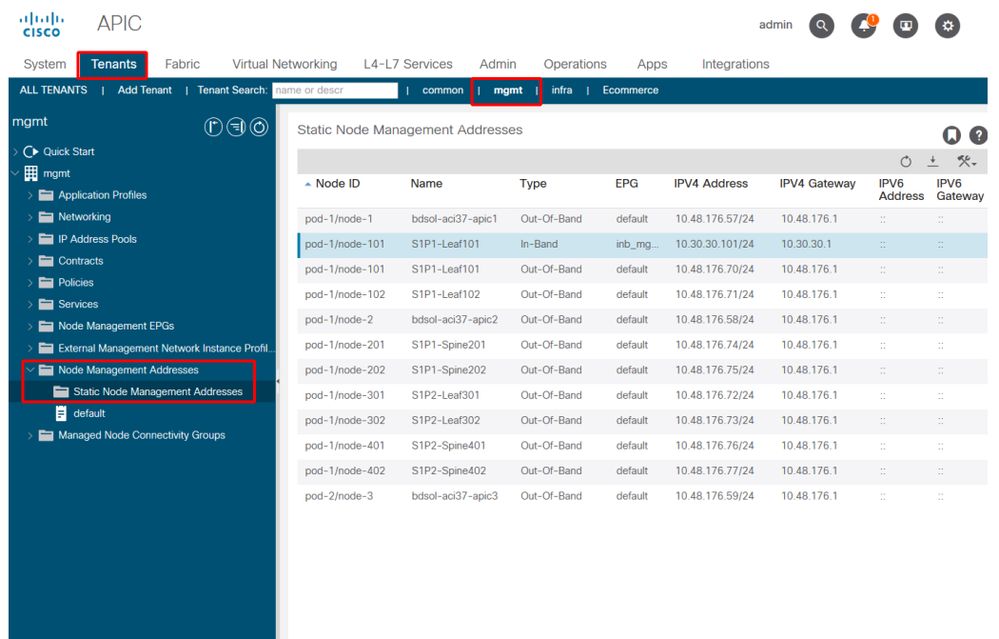Open the notifications bell icon
999x639 pixels.
coord(863,27)
